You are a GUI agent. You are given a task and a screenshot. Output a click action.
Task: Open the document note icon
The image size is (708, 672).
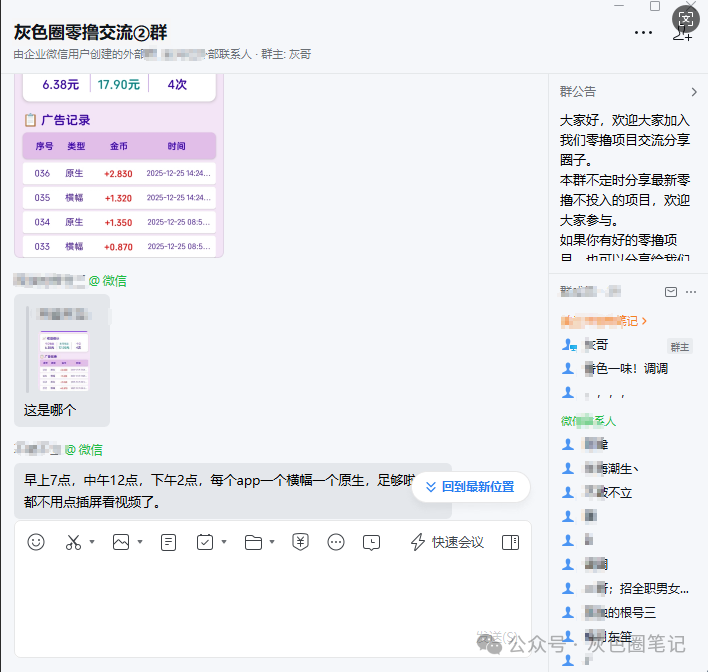169,542
